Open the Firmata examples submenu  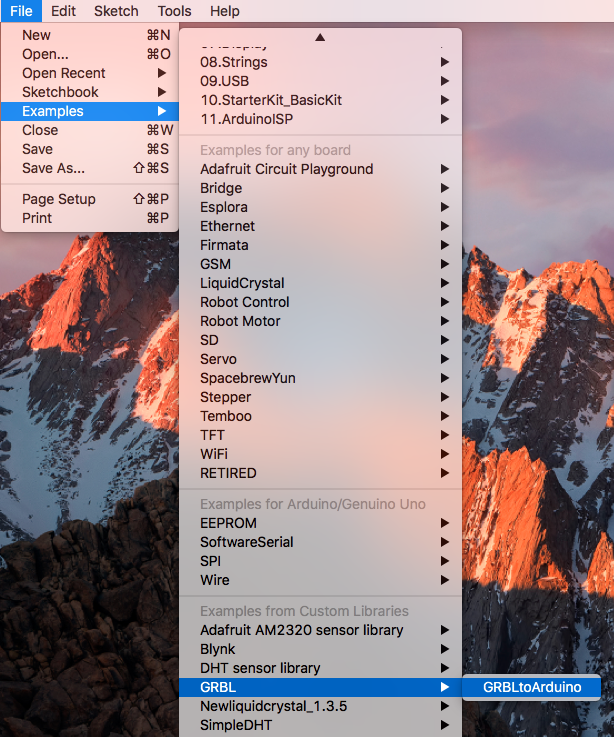[x=320, y=245]
